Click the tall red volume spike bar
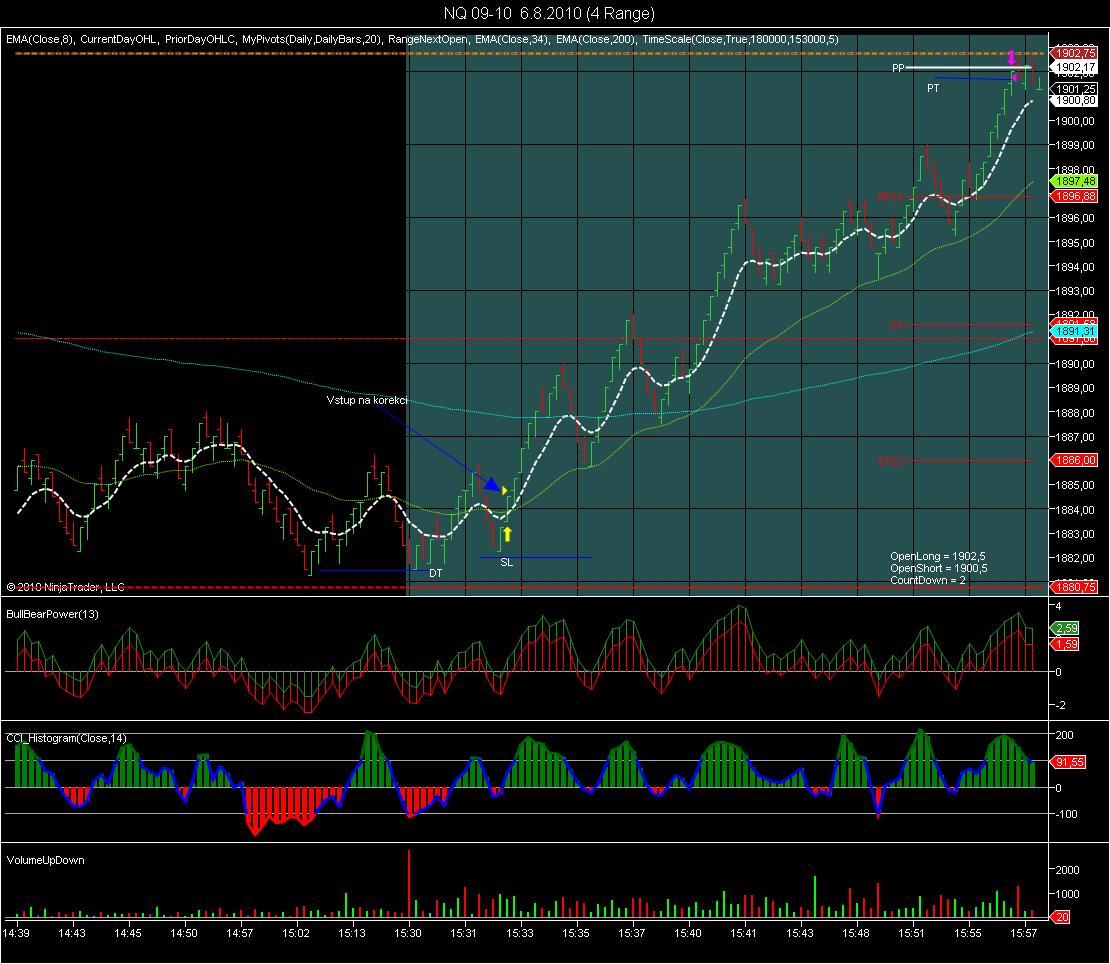This screenshot has height=964, width=1110. 409,883
